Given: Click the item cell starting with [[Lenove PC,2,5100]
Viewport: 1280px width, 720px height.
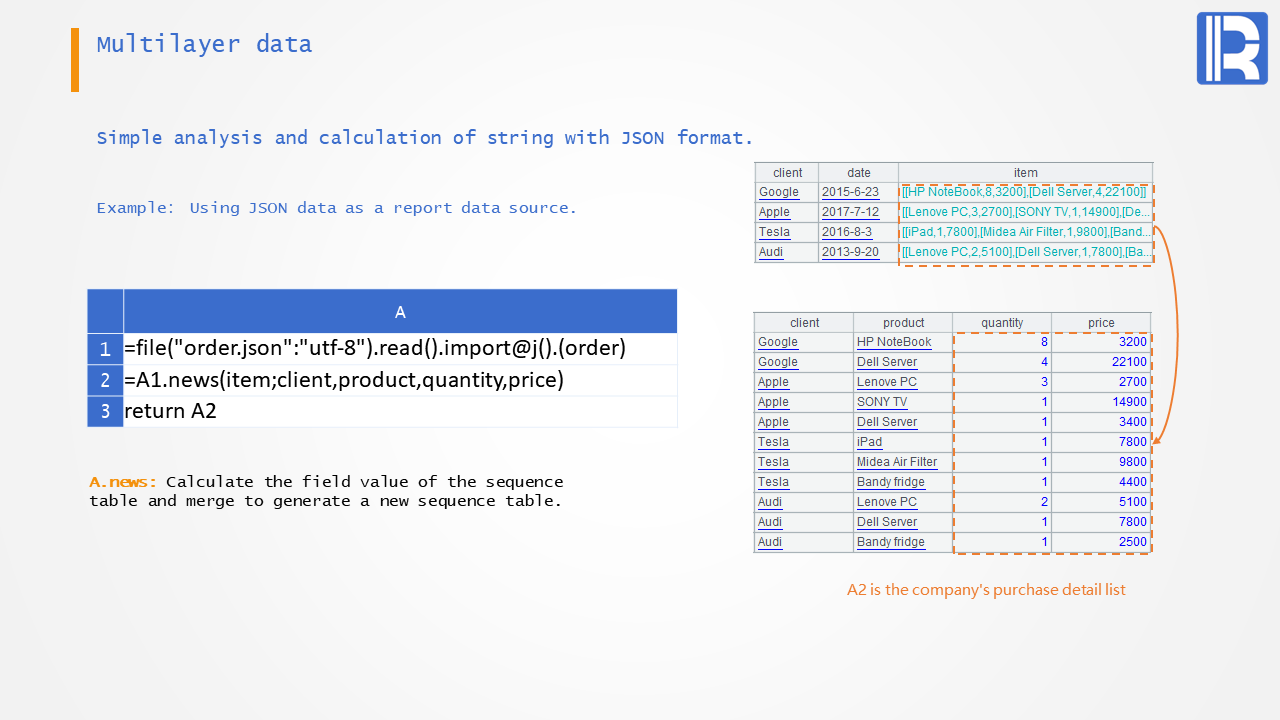Looking at the screenshot, I should point(1025,252).
